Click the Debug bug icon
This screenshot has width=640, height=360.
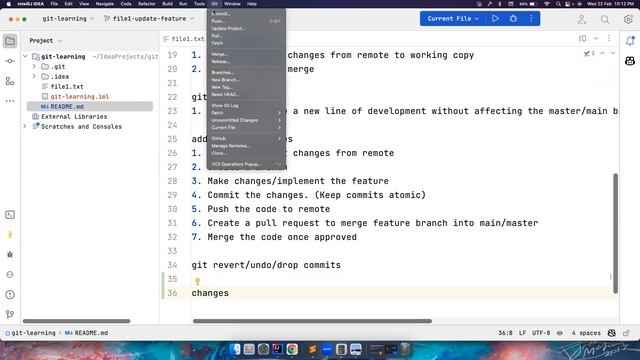click(x=513, y=18)
